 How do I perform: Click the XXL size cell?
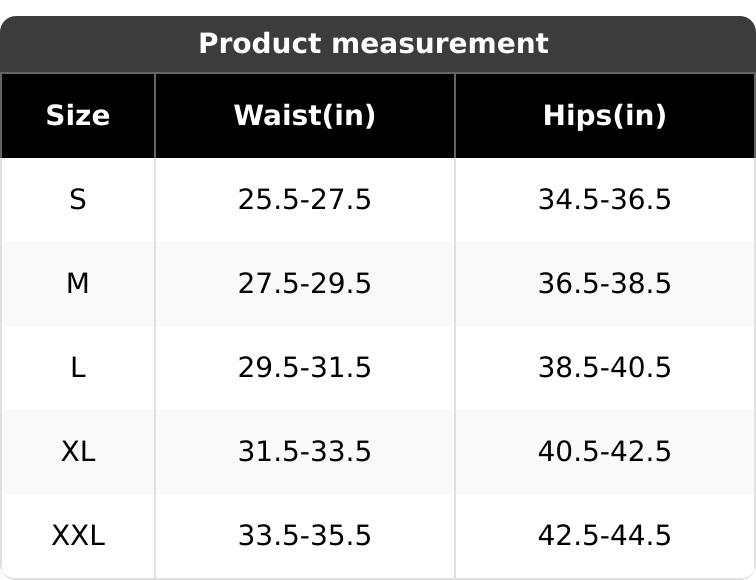(78, 536)
